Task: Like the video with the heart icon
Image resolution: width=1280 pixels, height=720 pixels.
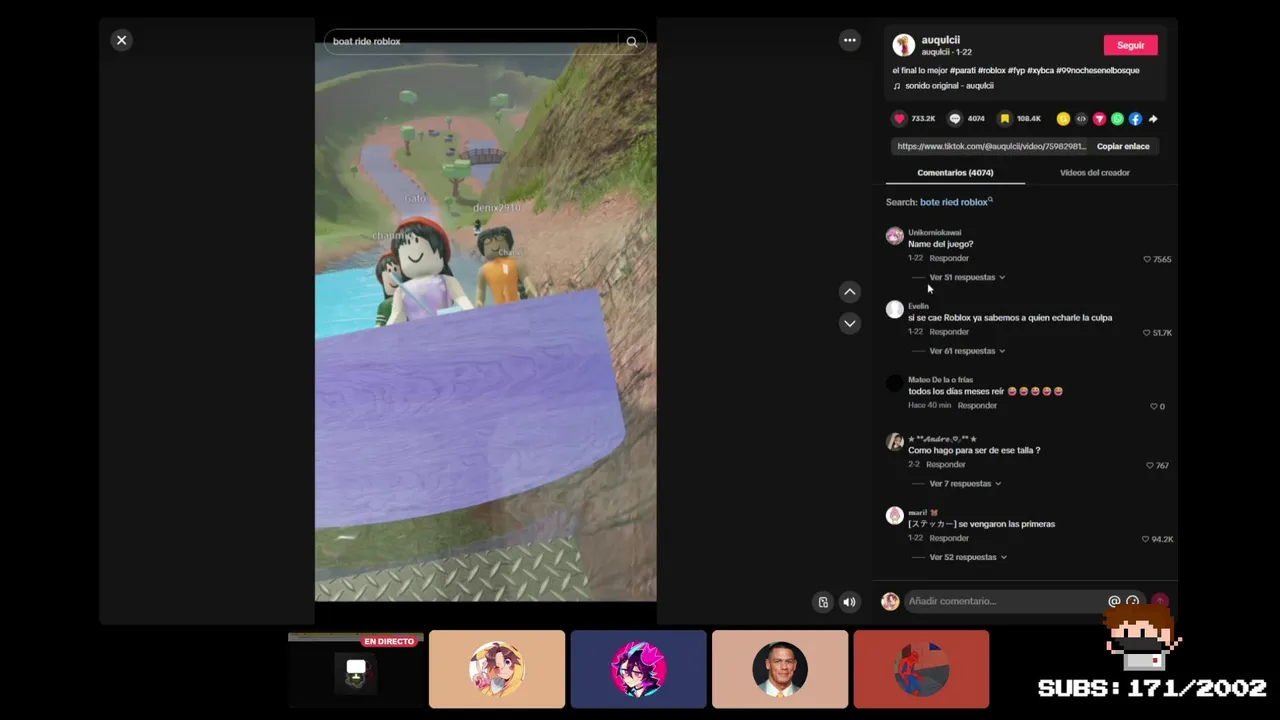Action: [x=899, y=119]
